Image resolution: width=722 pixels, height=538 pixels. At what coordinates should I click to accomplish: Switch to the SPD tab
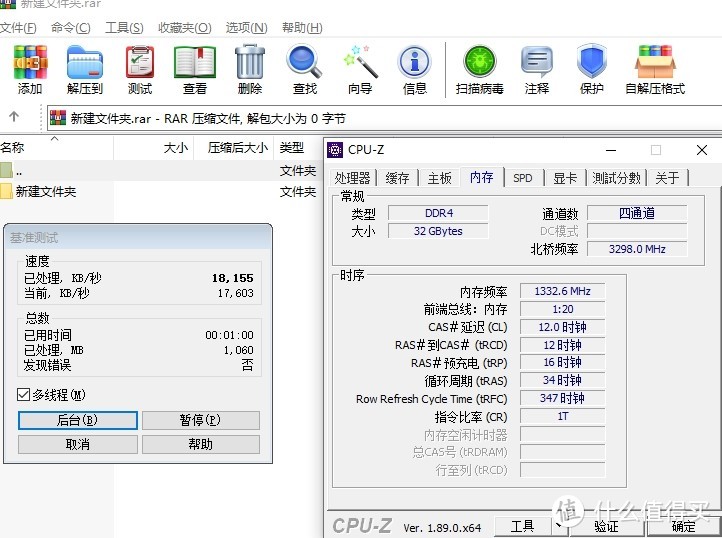click(x=523, y=178)
